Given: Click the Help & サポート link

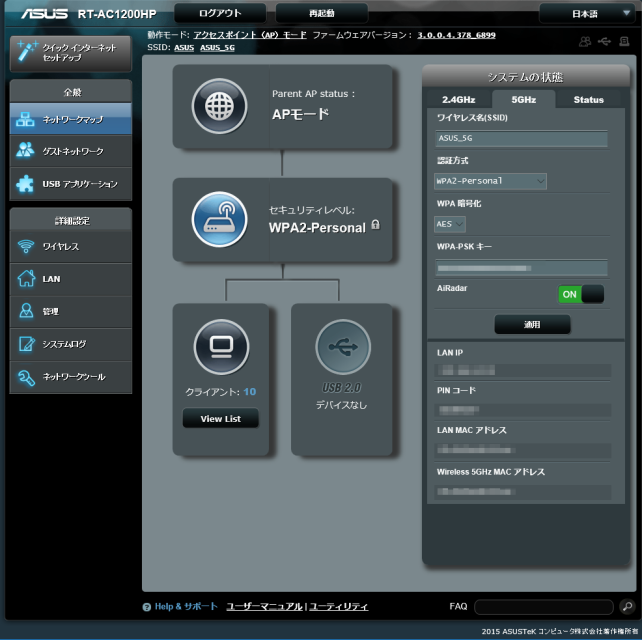Looking at the screenshot, I should pos(186,606).
